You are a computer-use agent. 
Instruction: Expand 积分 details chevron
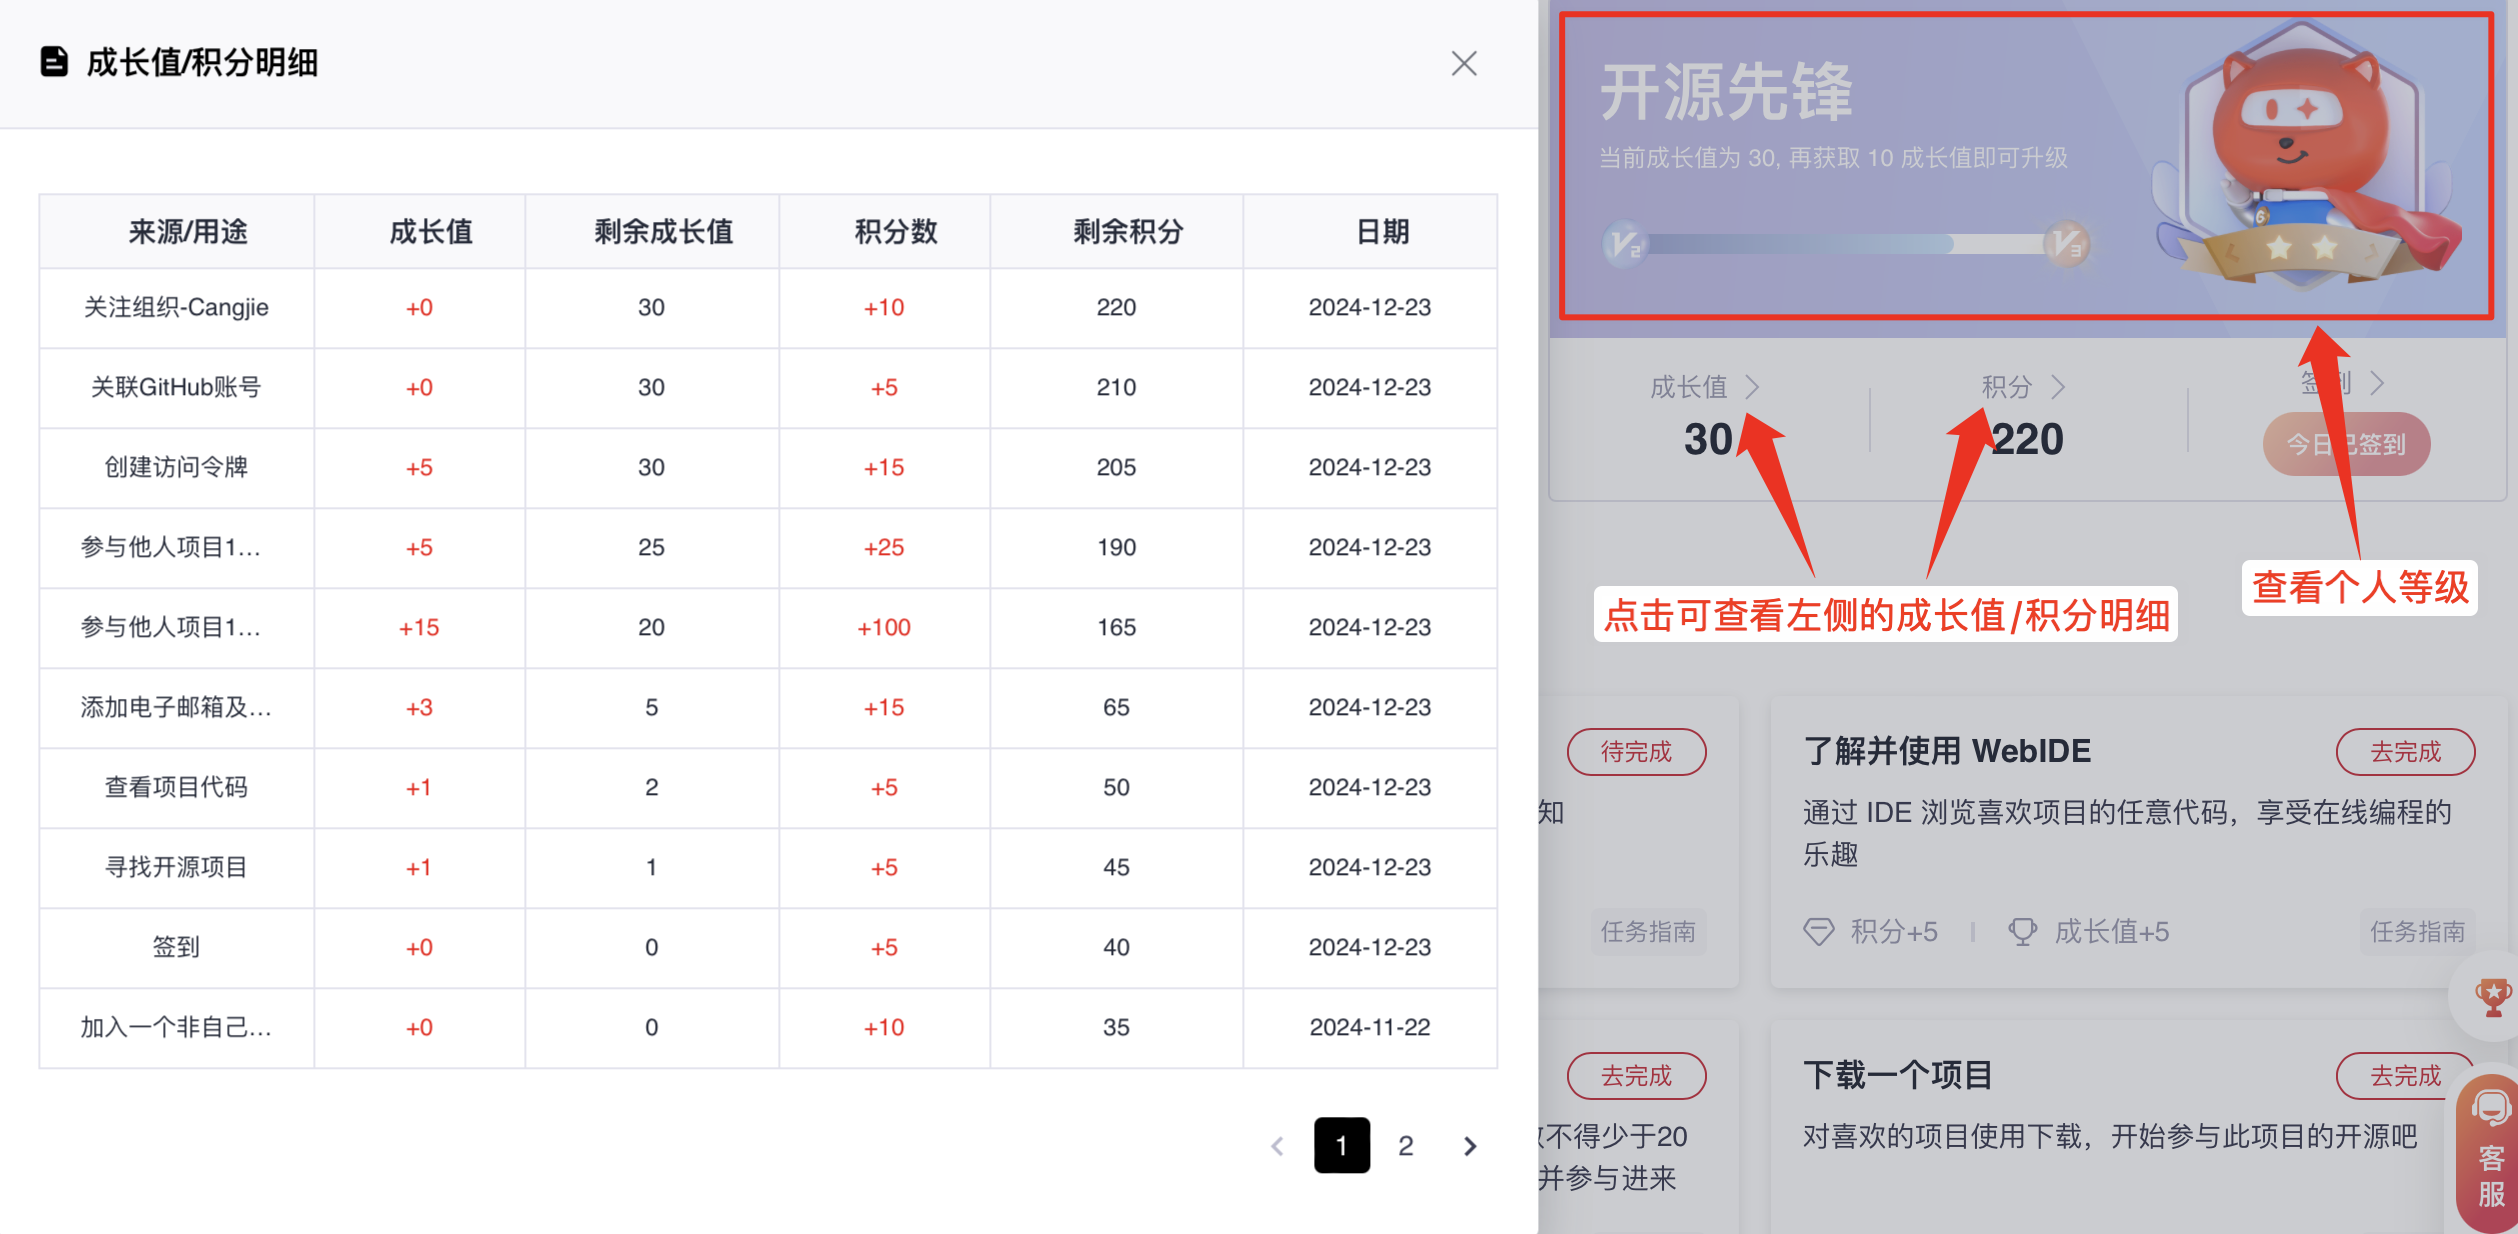[2058, 387]
